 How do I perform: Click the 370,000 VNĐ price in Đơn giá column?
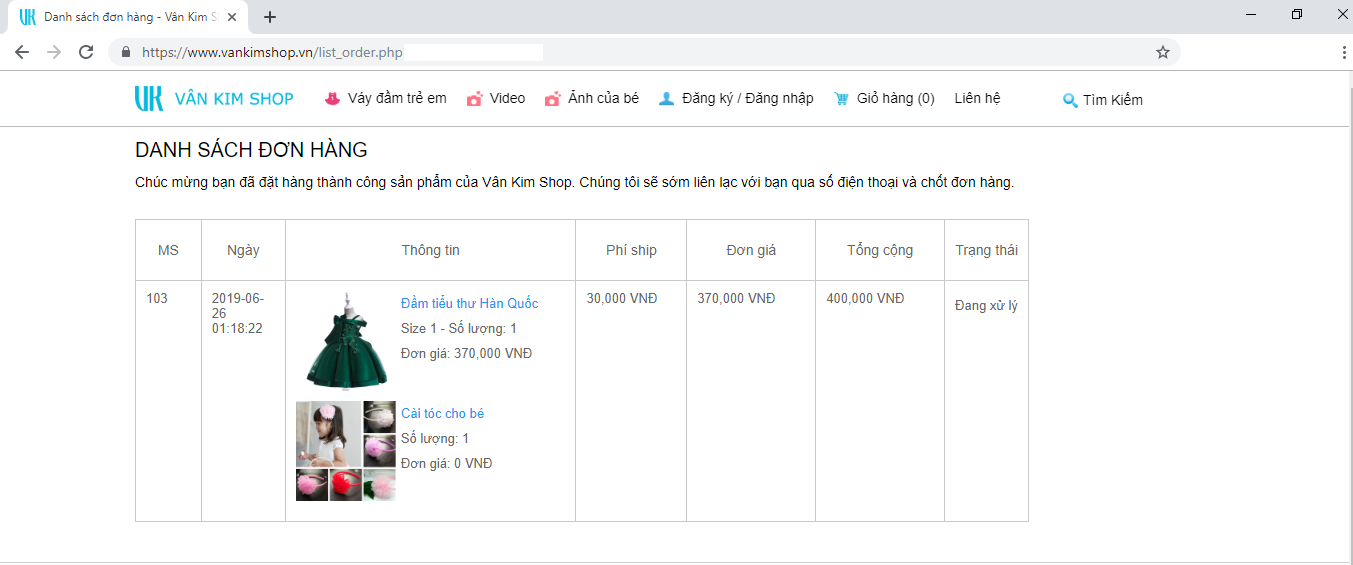(736, 298)
